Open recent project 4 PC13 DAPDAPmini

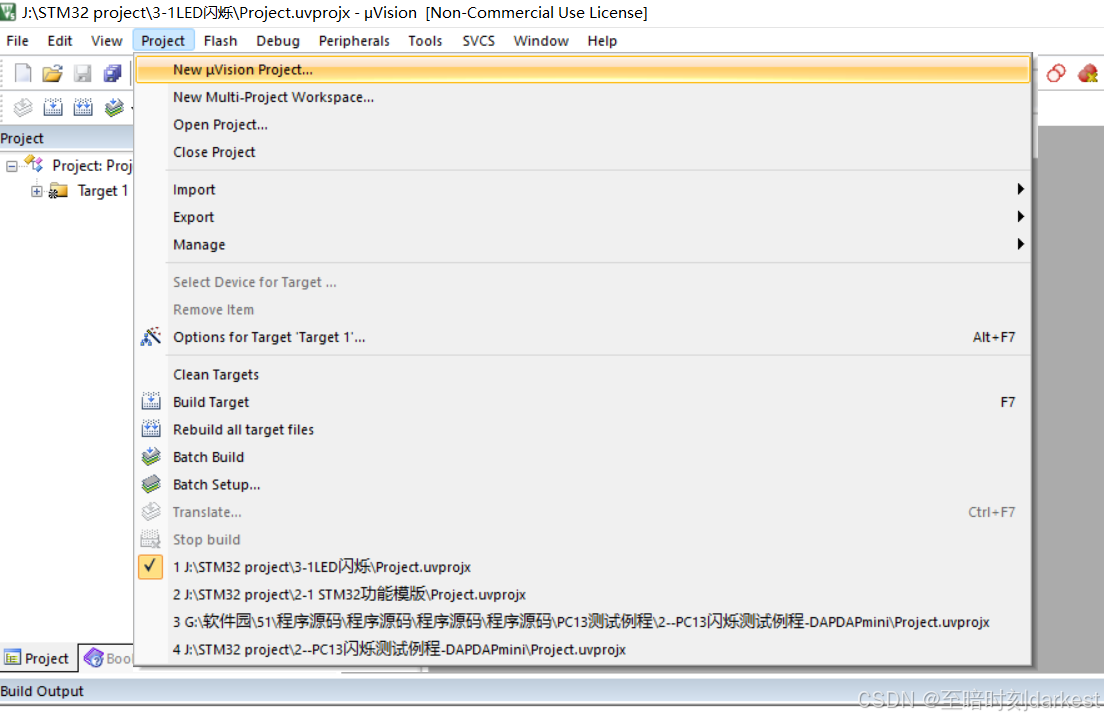click(x=584, y=650)
